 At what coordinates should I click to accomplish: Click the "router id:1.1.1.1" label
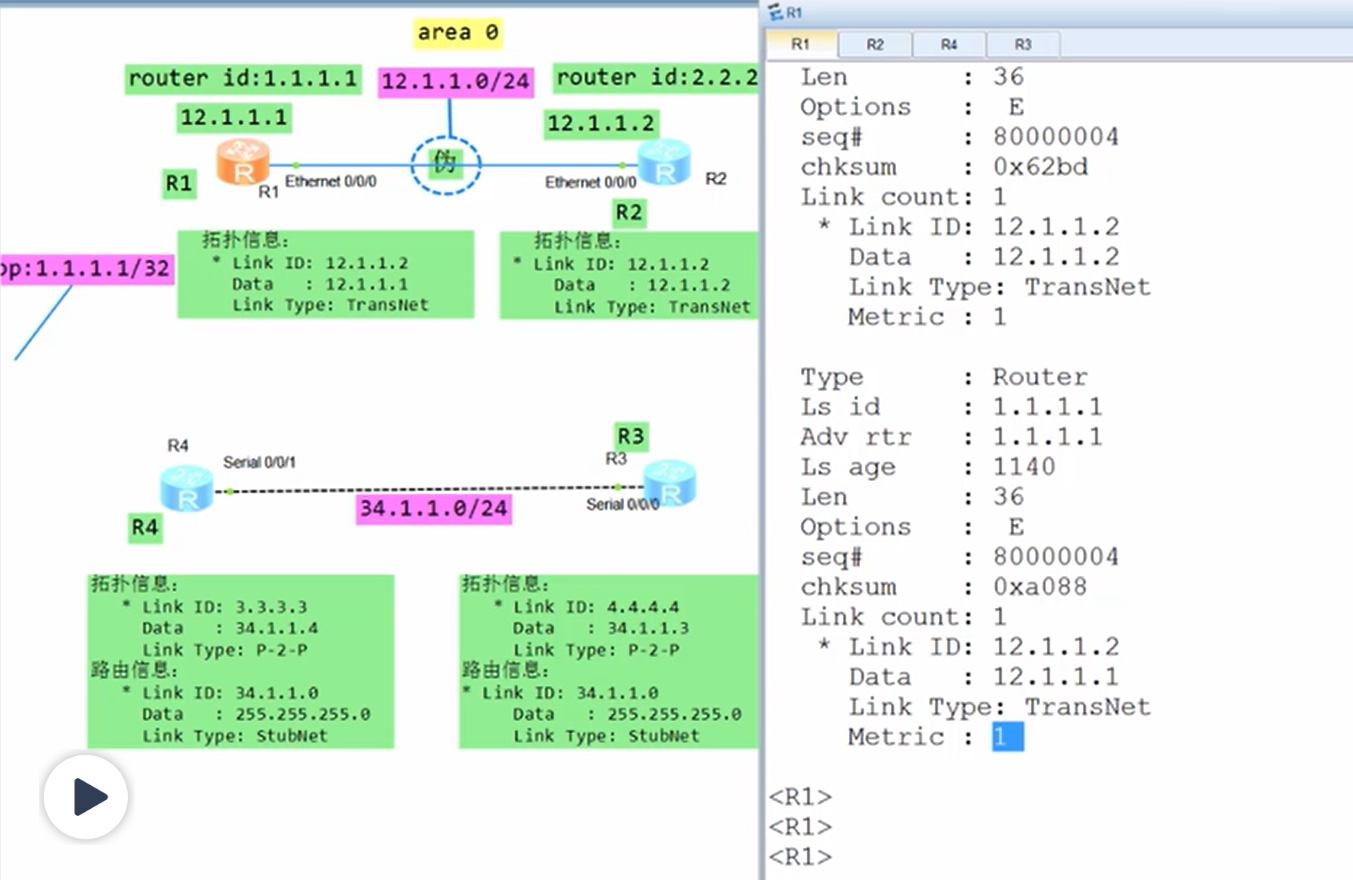pos(243,79)
